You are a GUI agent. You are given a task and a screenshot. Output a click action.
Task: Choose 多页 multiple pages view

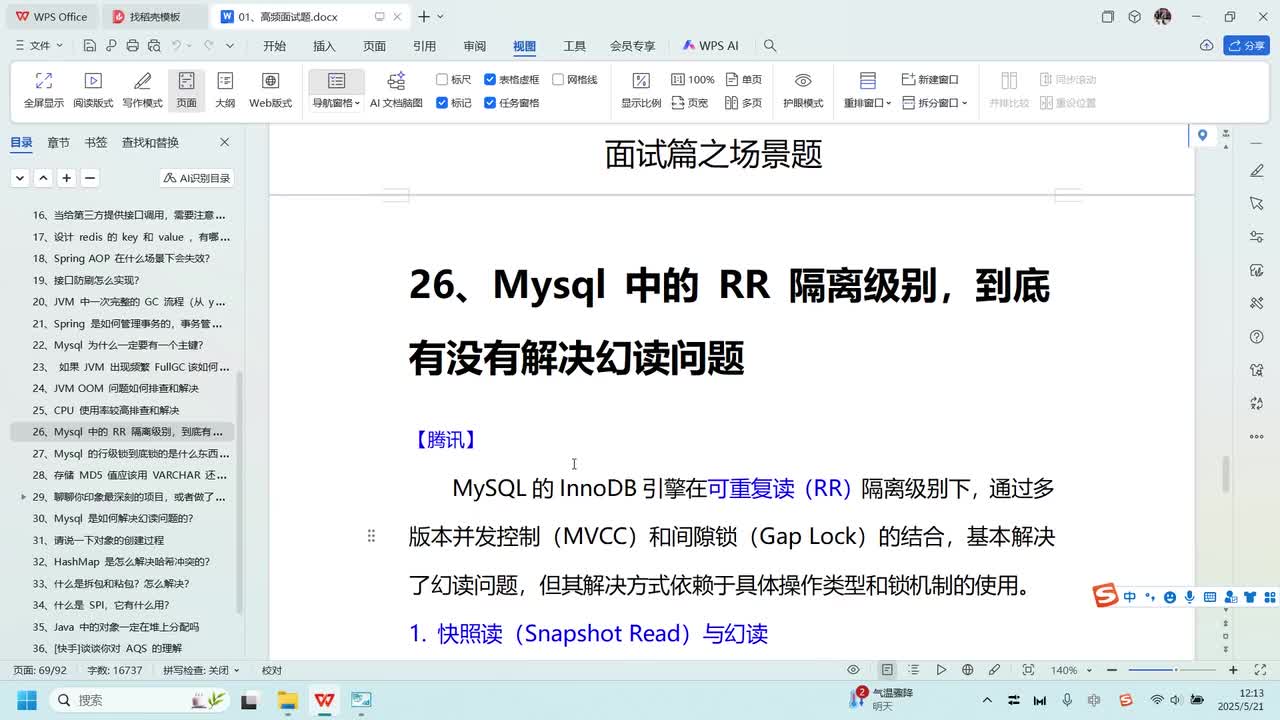(x=744, y=103)
